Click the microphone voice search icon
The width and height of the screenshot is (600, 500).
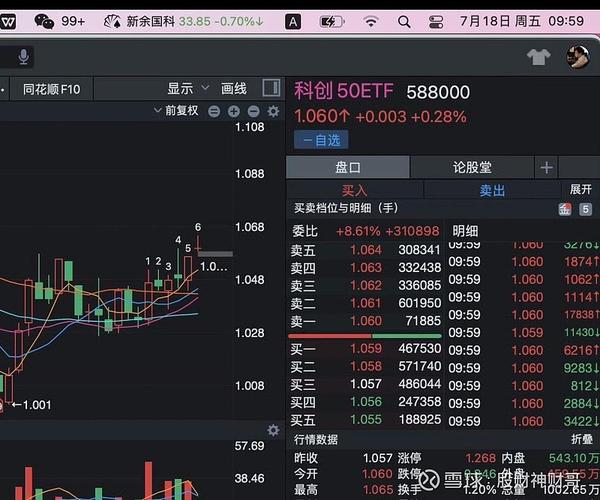[22, 57]
